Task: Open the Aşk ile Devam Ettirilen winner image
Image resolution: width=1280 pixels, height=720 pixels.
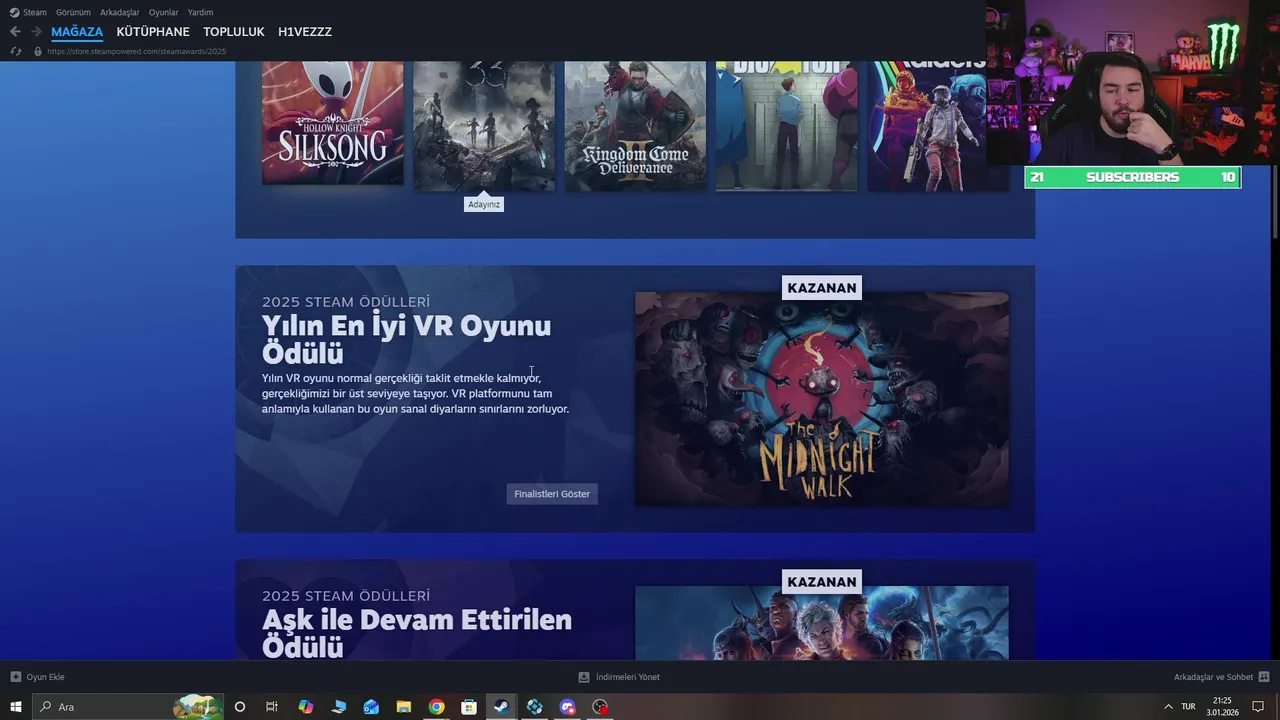Action: (x=822, y=623)
